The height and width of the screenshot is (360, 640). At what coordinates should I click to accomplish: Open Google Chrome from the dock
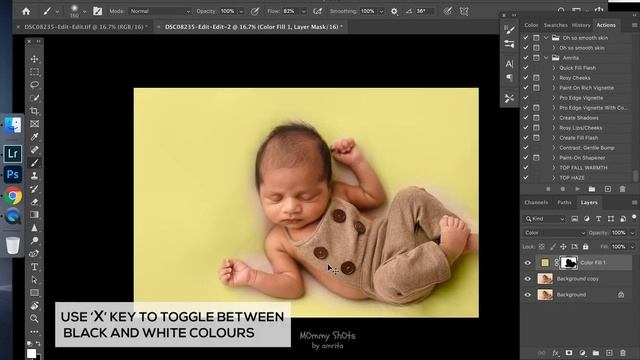[13, 196]
